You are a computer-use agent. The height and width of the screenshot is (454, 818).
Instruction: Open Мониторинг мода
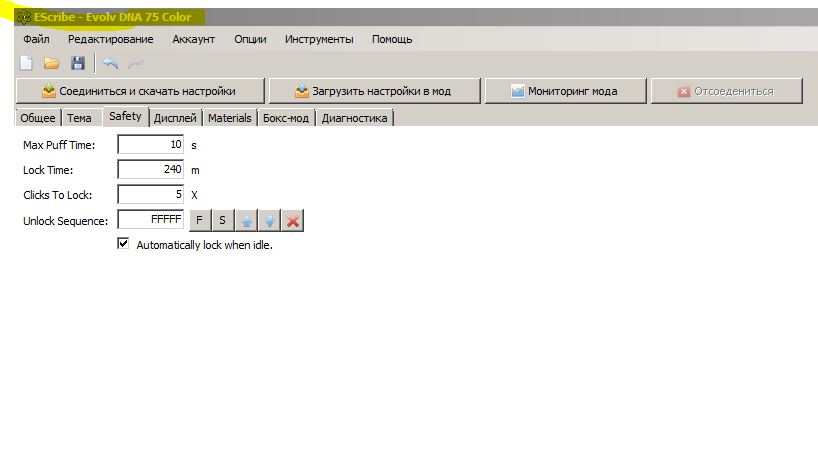pyautogui.click(x=566, y=91)
